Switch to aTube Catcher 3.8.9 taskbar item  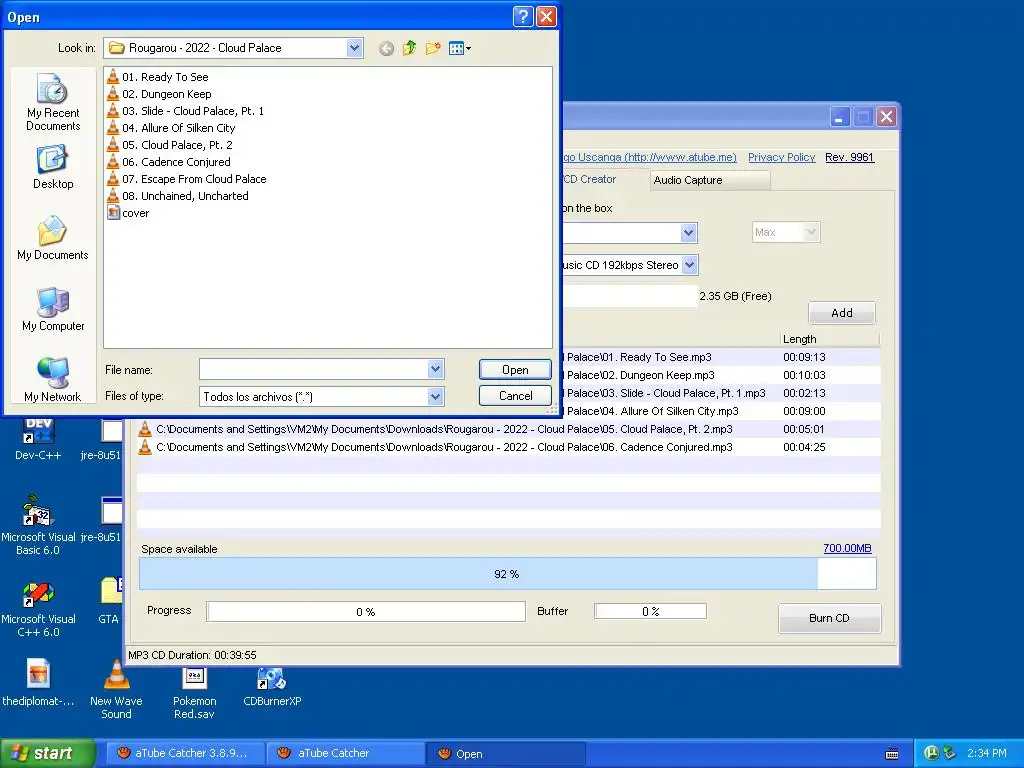184,753
